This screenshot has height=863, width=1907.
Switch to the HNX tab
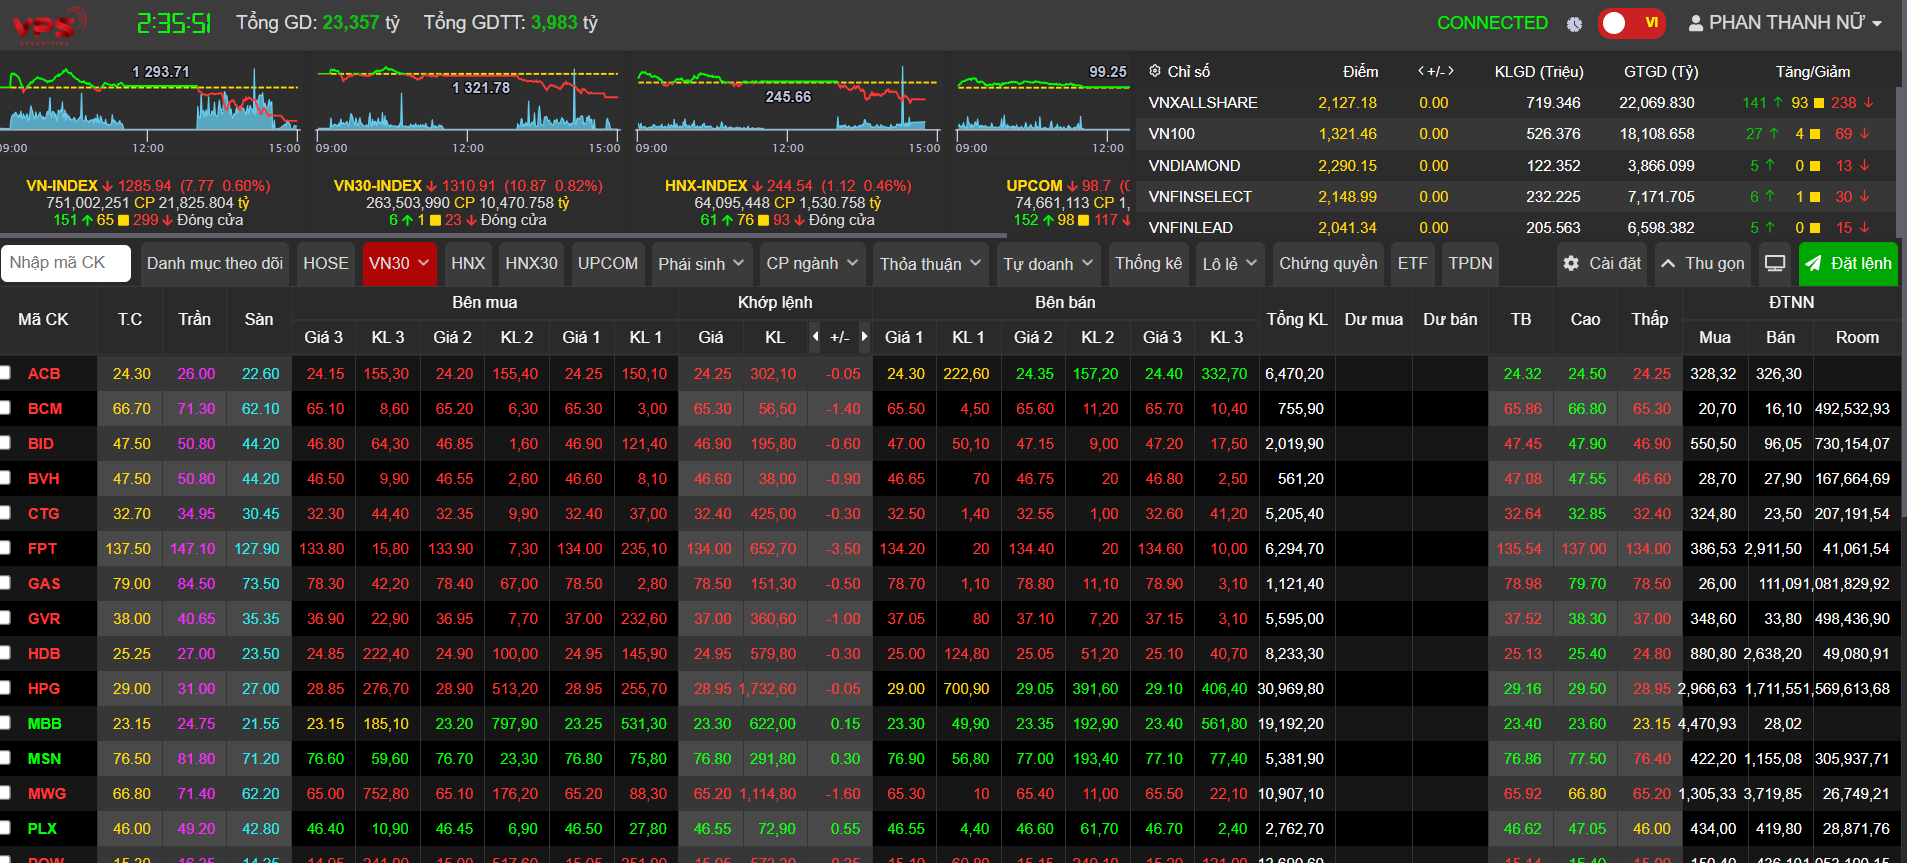pyautogui.click(x=468, y=263)
